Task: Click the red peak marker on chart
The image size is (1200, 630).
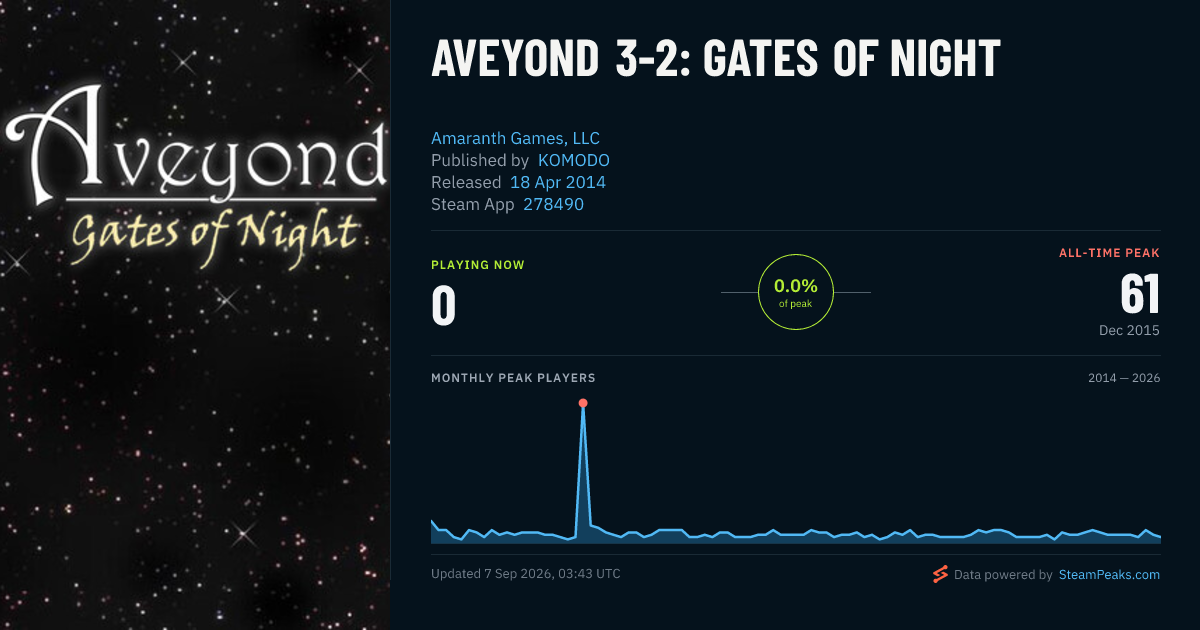Action: (x=583, y=403)
